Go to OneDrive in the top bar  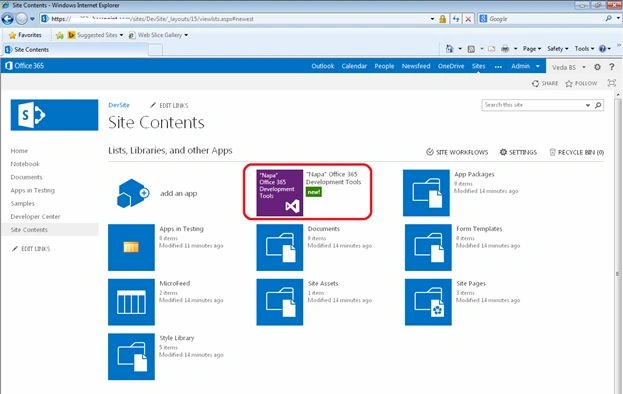coord(451,66)
